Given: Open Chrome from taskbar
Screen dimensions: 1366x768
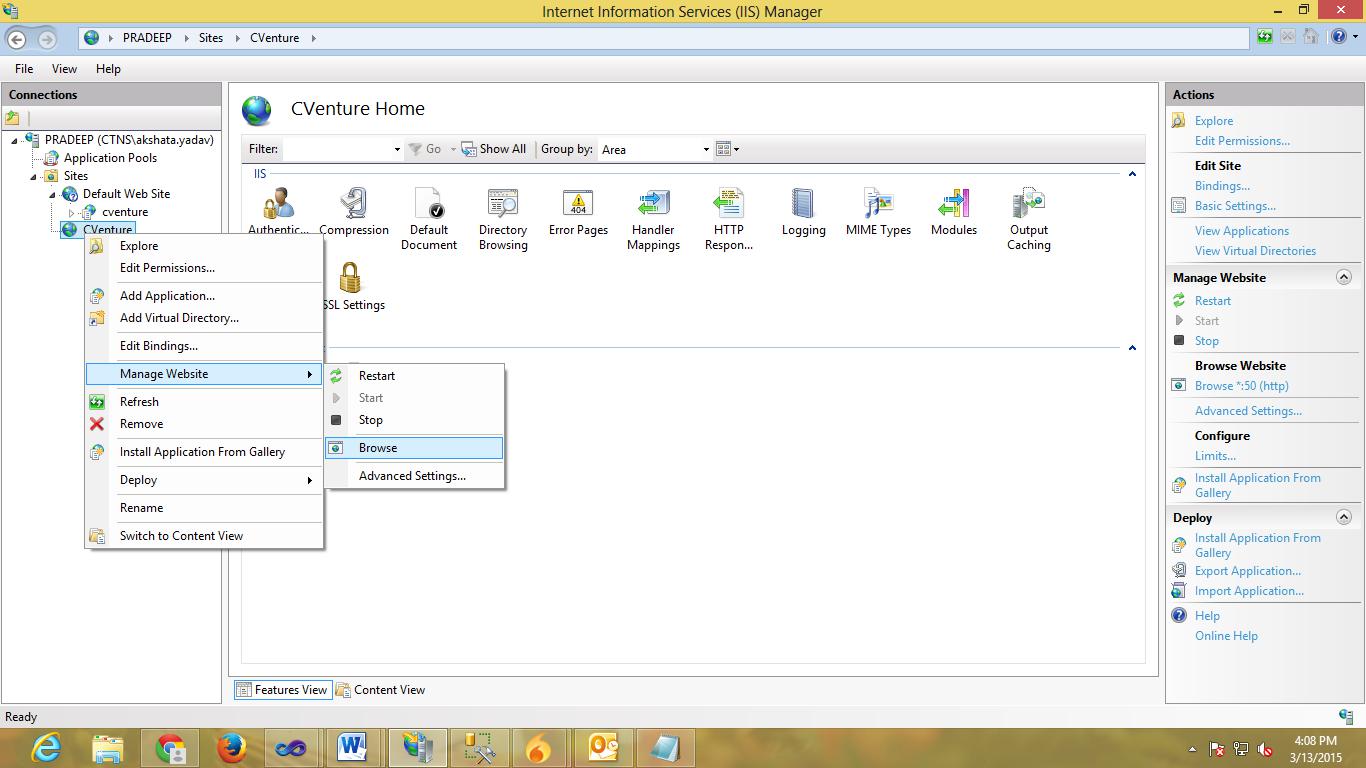Looking at the screenshot, I should (170, 748).
